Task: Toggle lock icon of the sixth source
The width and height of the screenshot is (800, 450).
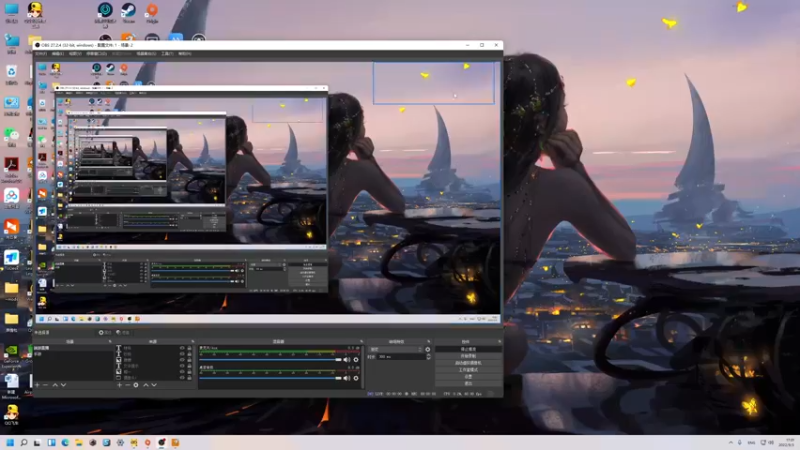Action: tap(189, 378)
